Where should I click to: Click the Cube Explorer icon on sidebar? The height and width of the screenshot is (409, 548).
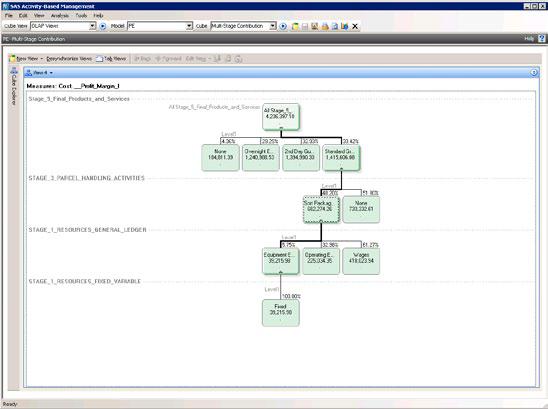(14, 71)
